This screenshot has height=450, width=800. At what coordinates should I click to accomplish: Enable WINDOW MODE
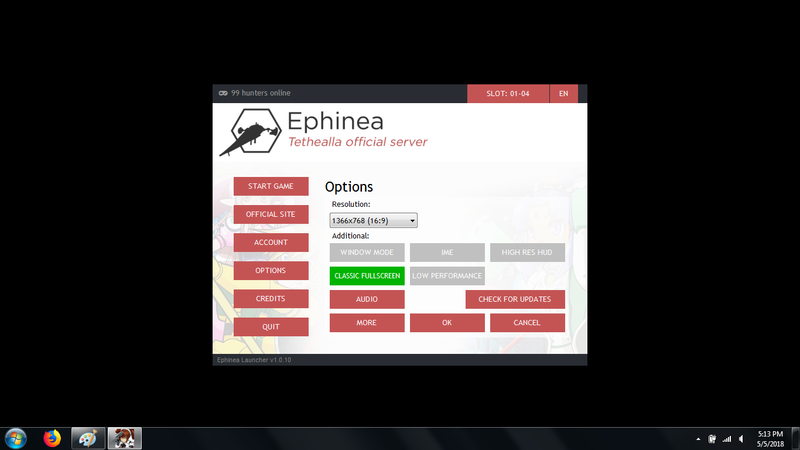click(x=367, y=252)
